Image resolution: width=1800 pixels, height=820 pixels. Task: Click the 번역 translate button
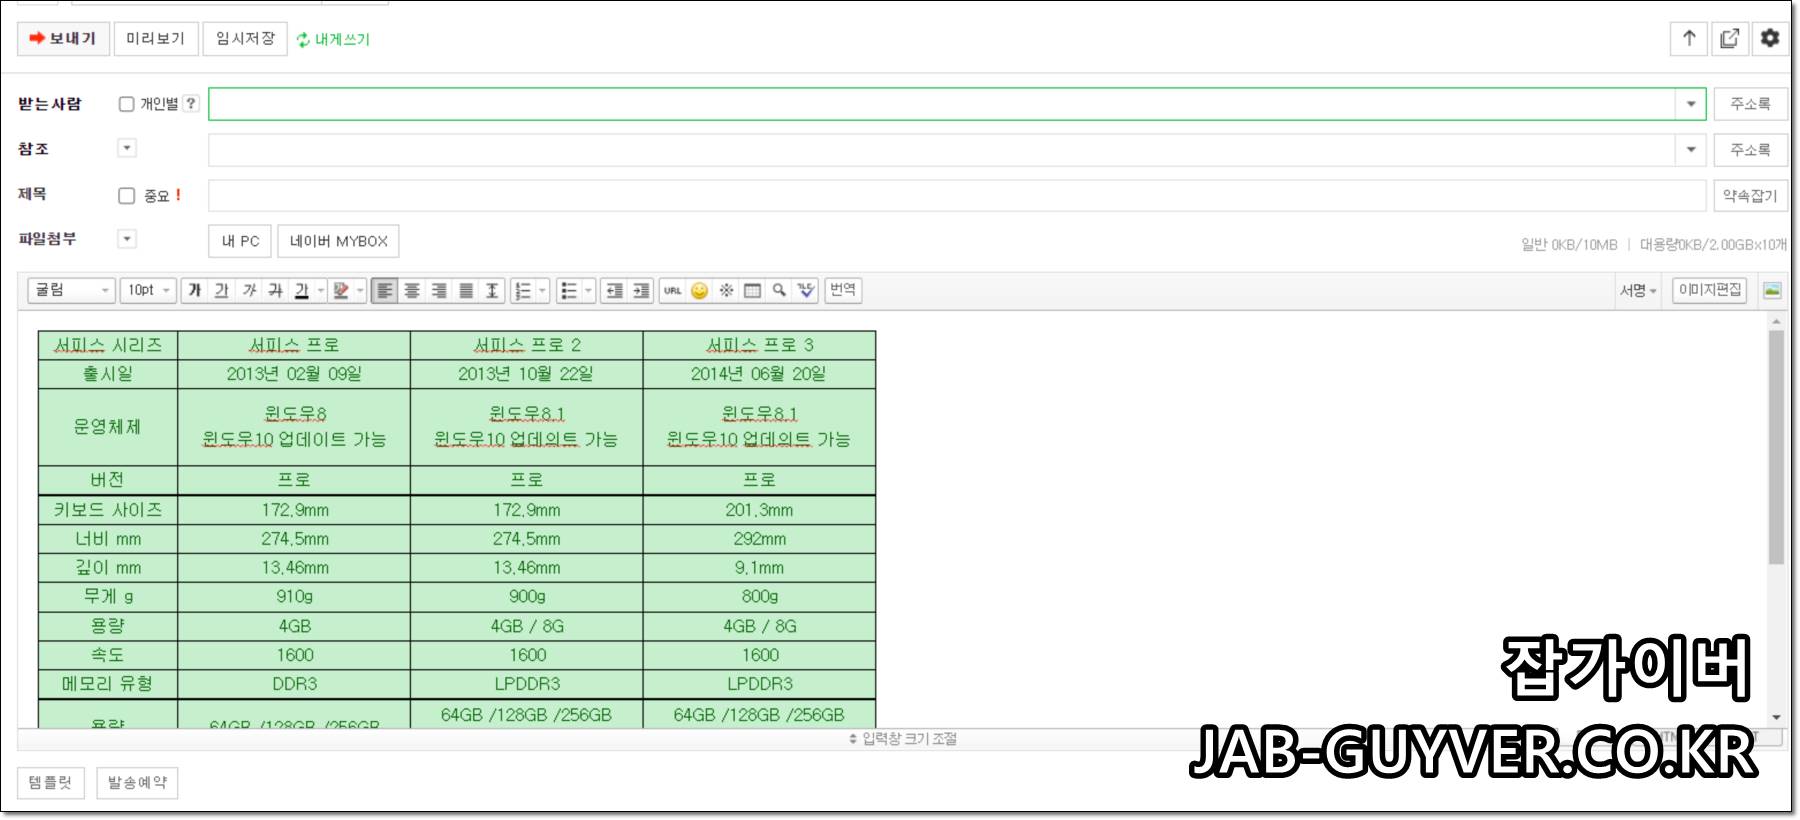[x=843, y=290]
